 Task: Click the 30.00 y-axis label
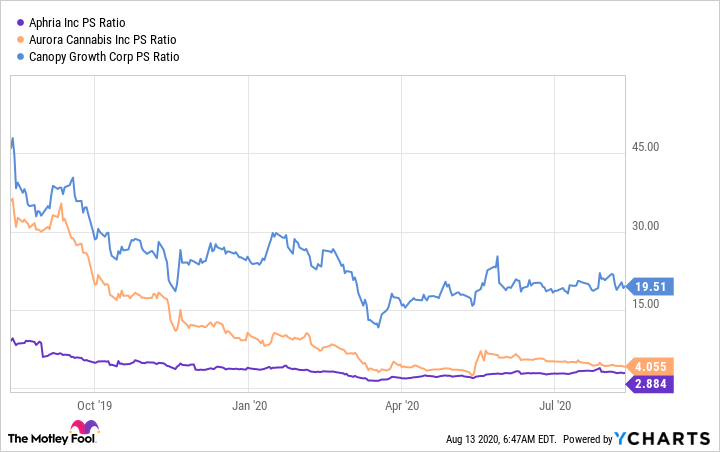646,225
